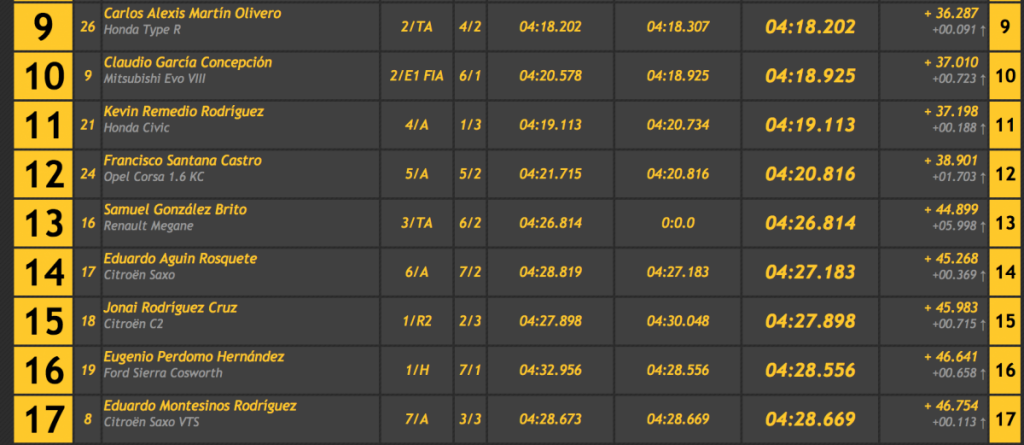Select the left yellow position 17 box
Viewport: 1024px width, 445px height.
(x=36, y=419)
